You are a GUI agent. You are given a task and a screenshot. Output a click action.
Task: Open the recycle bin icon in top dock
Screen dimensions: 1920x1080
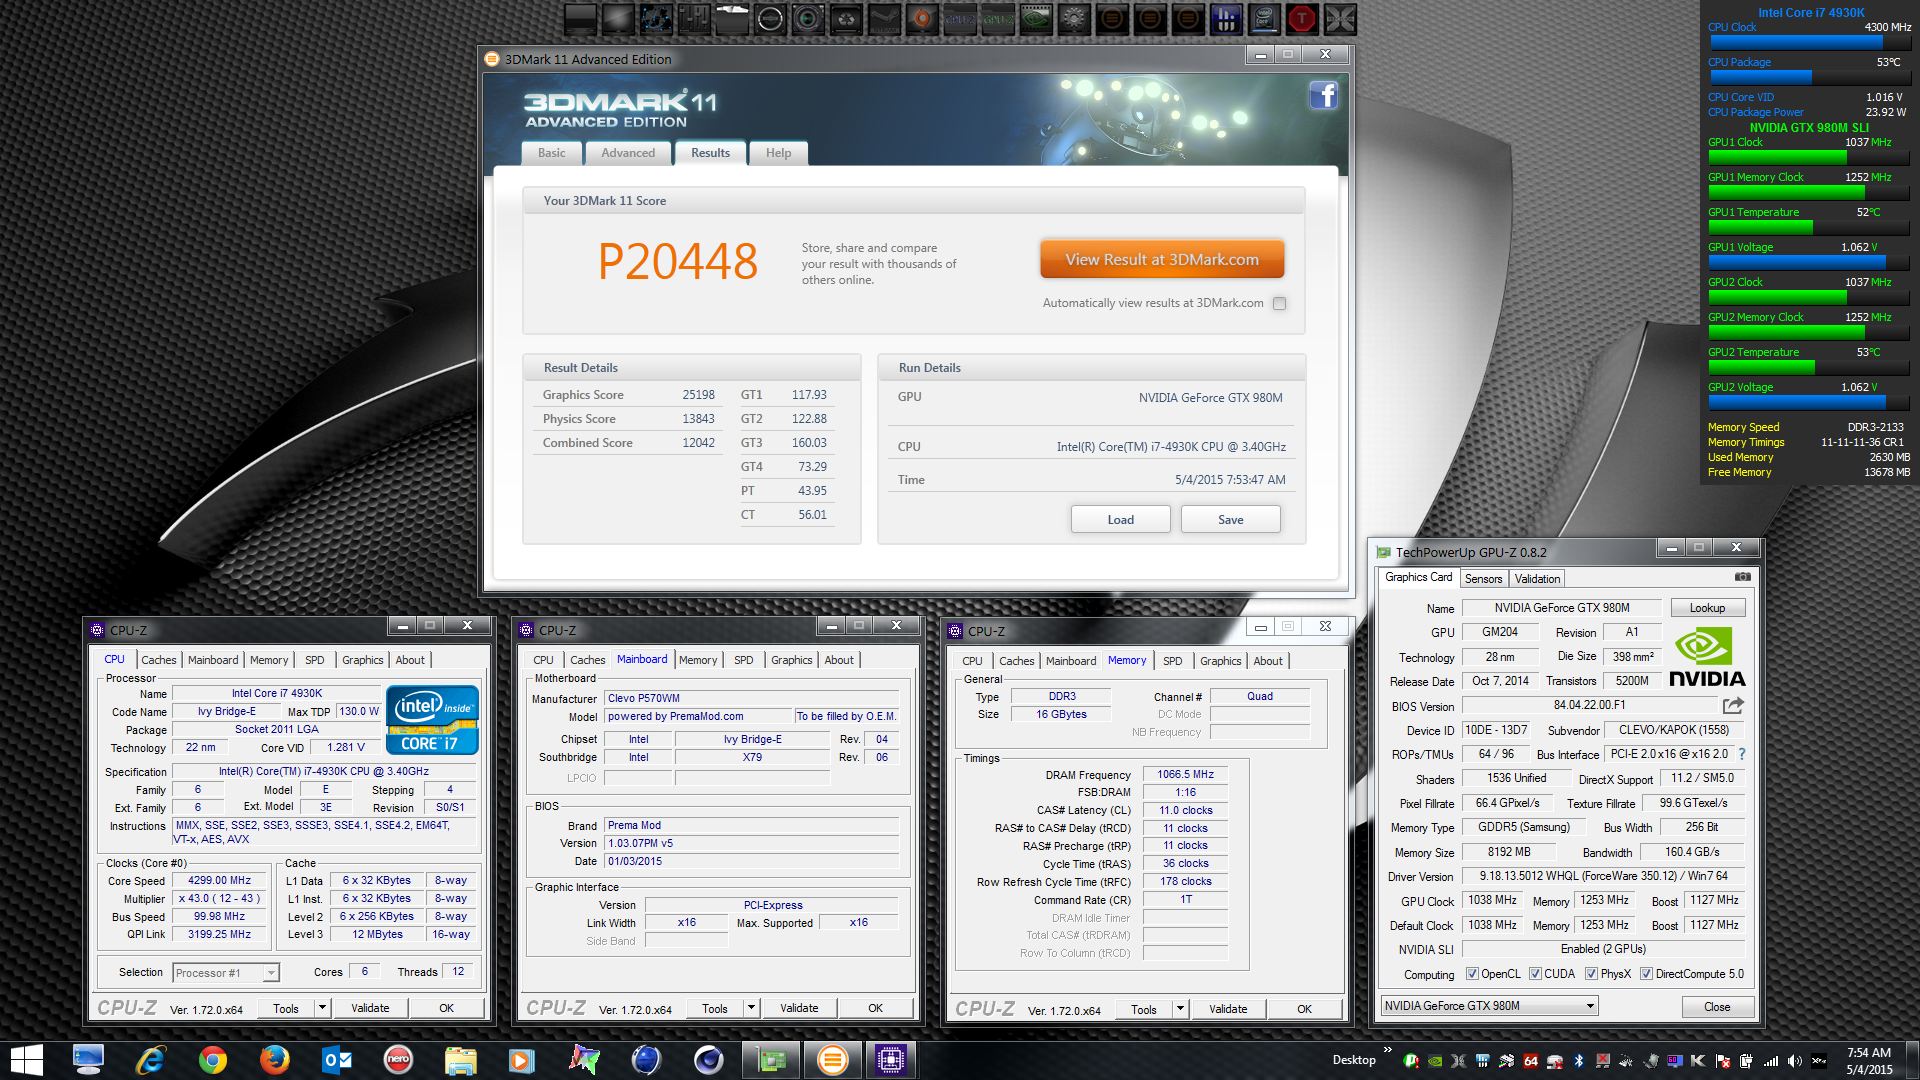tap(846, 18)
